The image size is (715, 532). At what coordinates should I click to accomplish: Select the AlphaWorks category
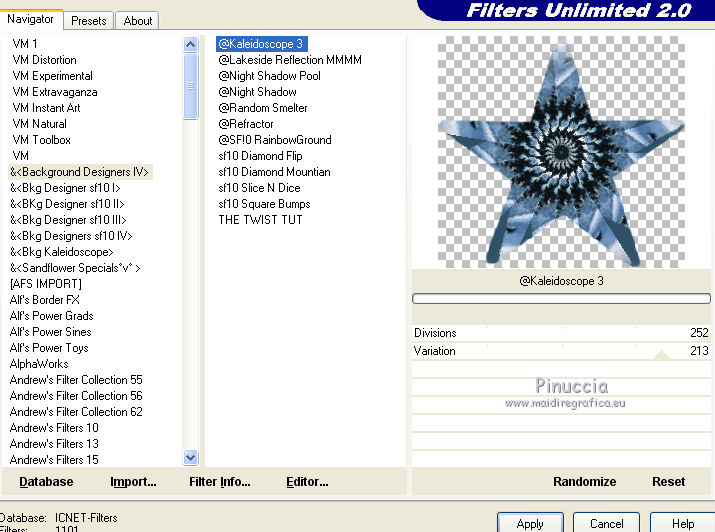[x=39, y=363]
